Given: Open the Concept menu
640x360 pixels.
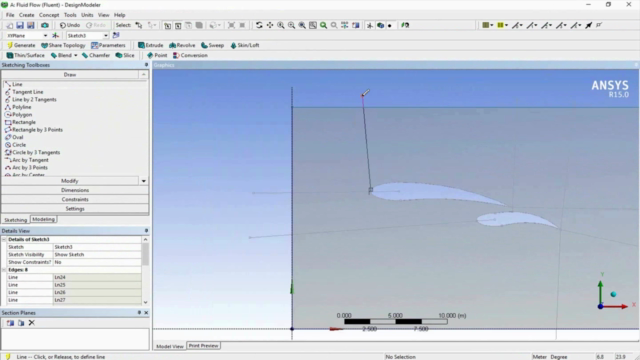Looking at the screenshot, I should click(x=49, y=15).
